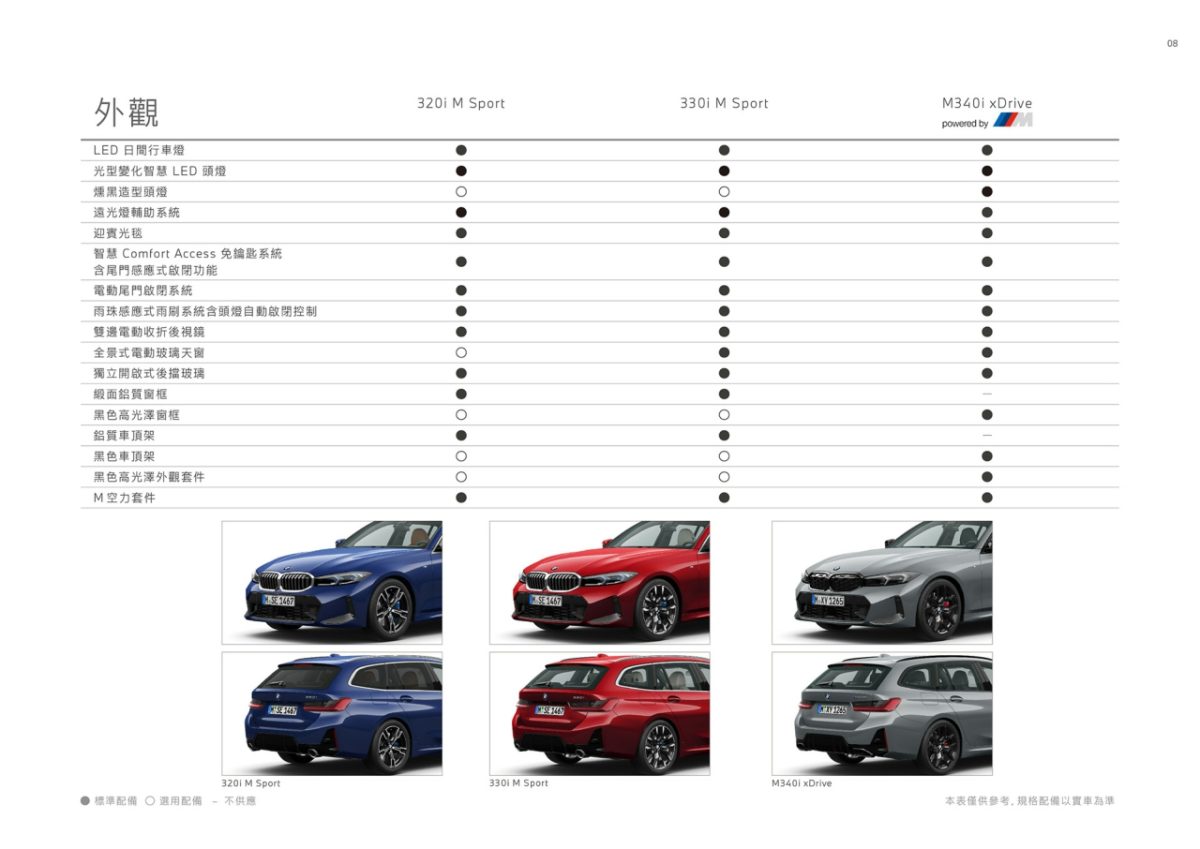Click the '鋁質車頂架' row label
Screen dimensions: 1200x849
click(x=124, y=435)
